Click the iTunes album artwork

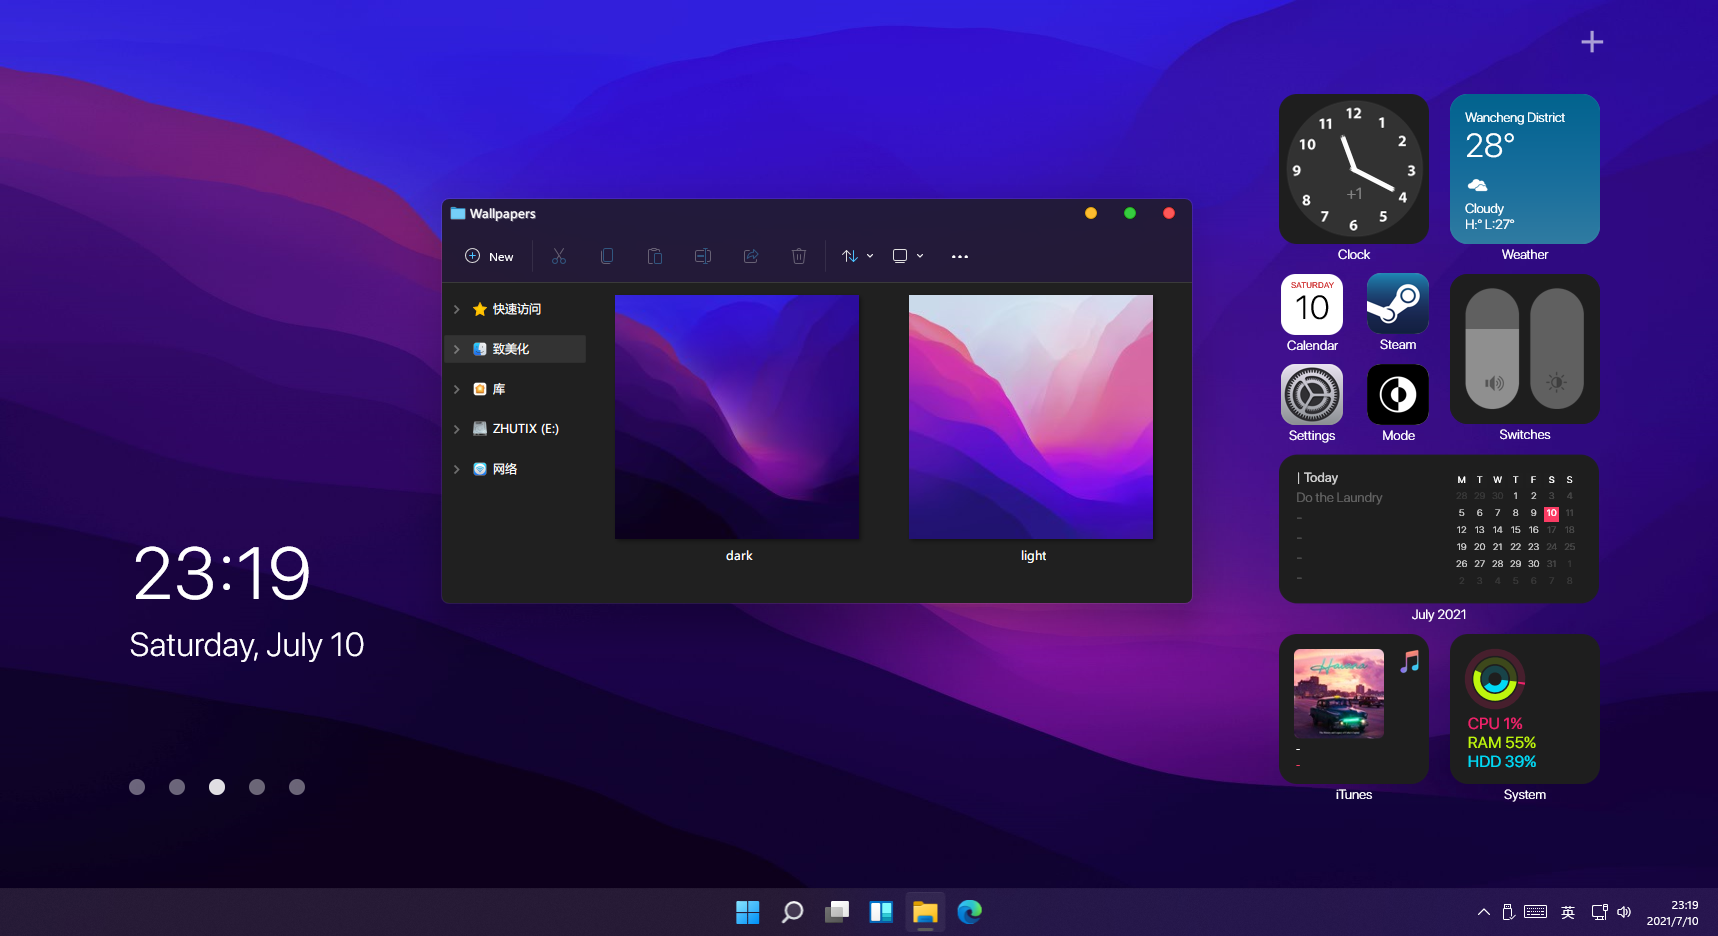tap(1339, 694)
